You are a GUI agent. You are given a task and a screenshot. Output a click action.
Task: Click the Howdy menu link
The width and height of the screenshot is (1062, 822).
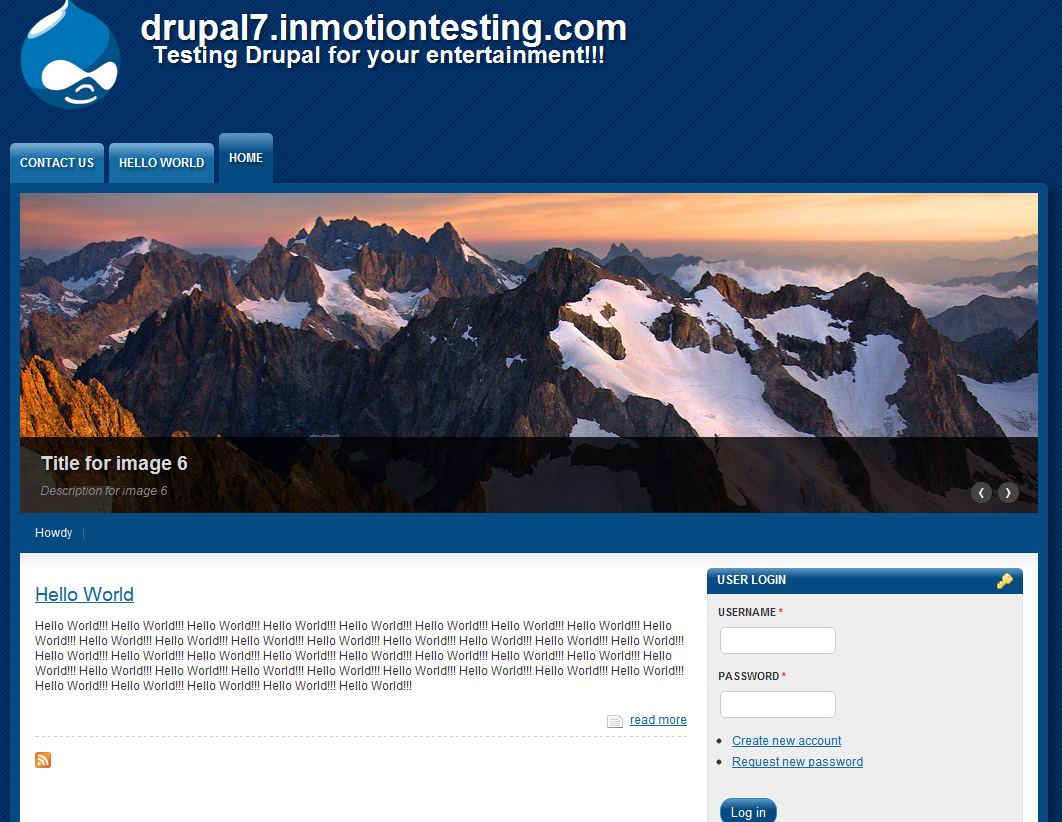(54, 533)
